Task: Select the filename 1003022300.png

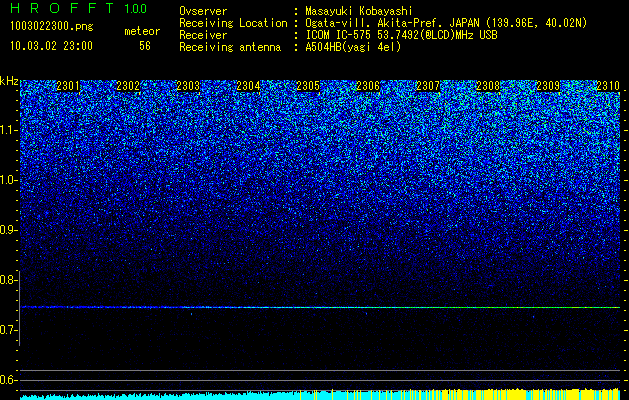Action: [51, 27]
